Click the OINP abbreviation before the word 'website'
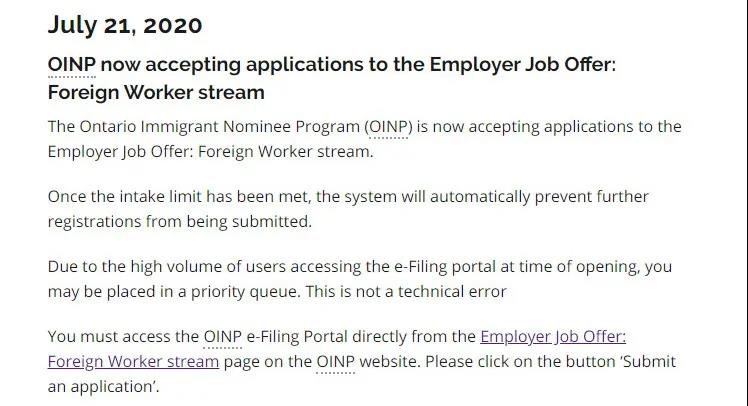Viewport: 748px width, 406px height. click(335, 361)
